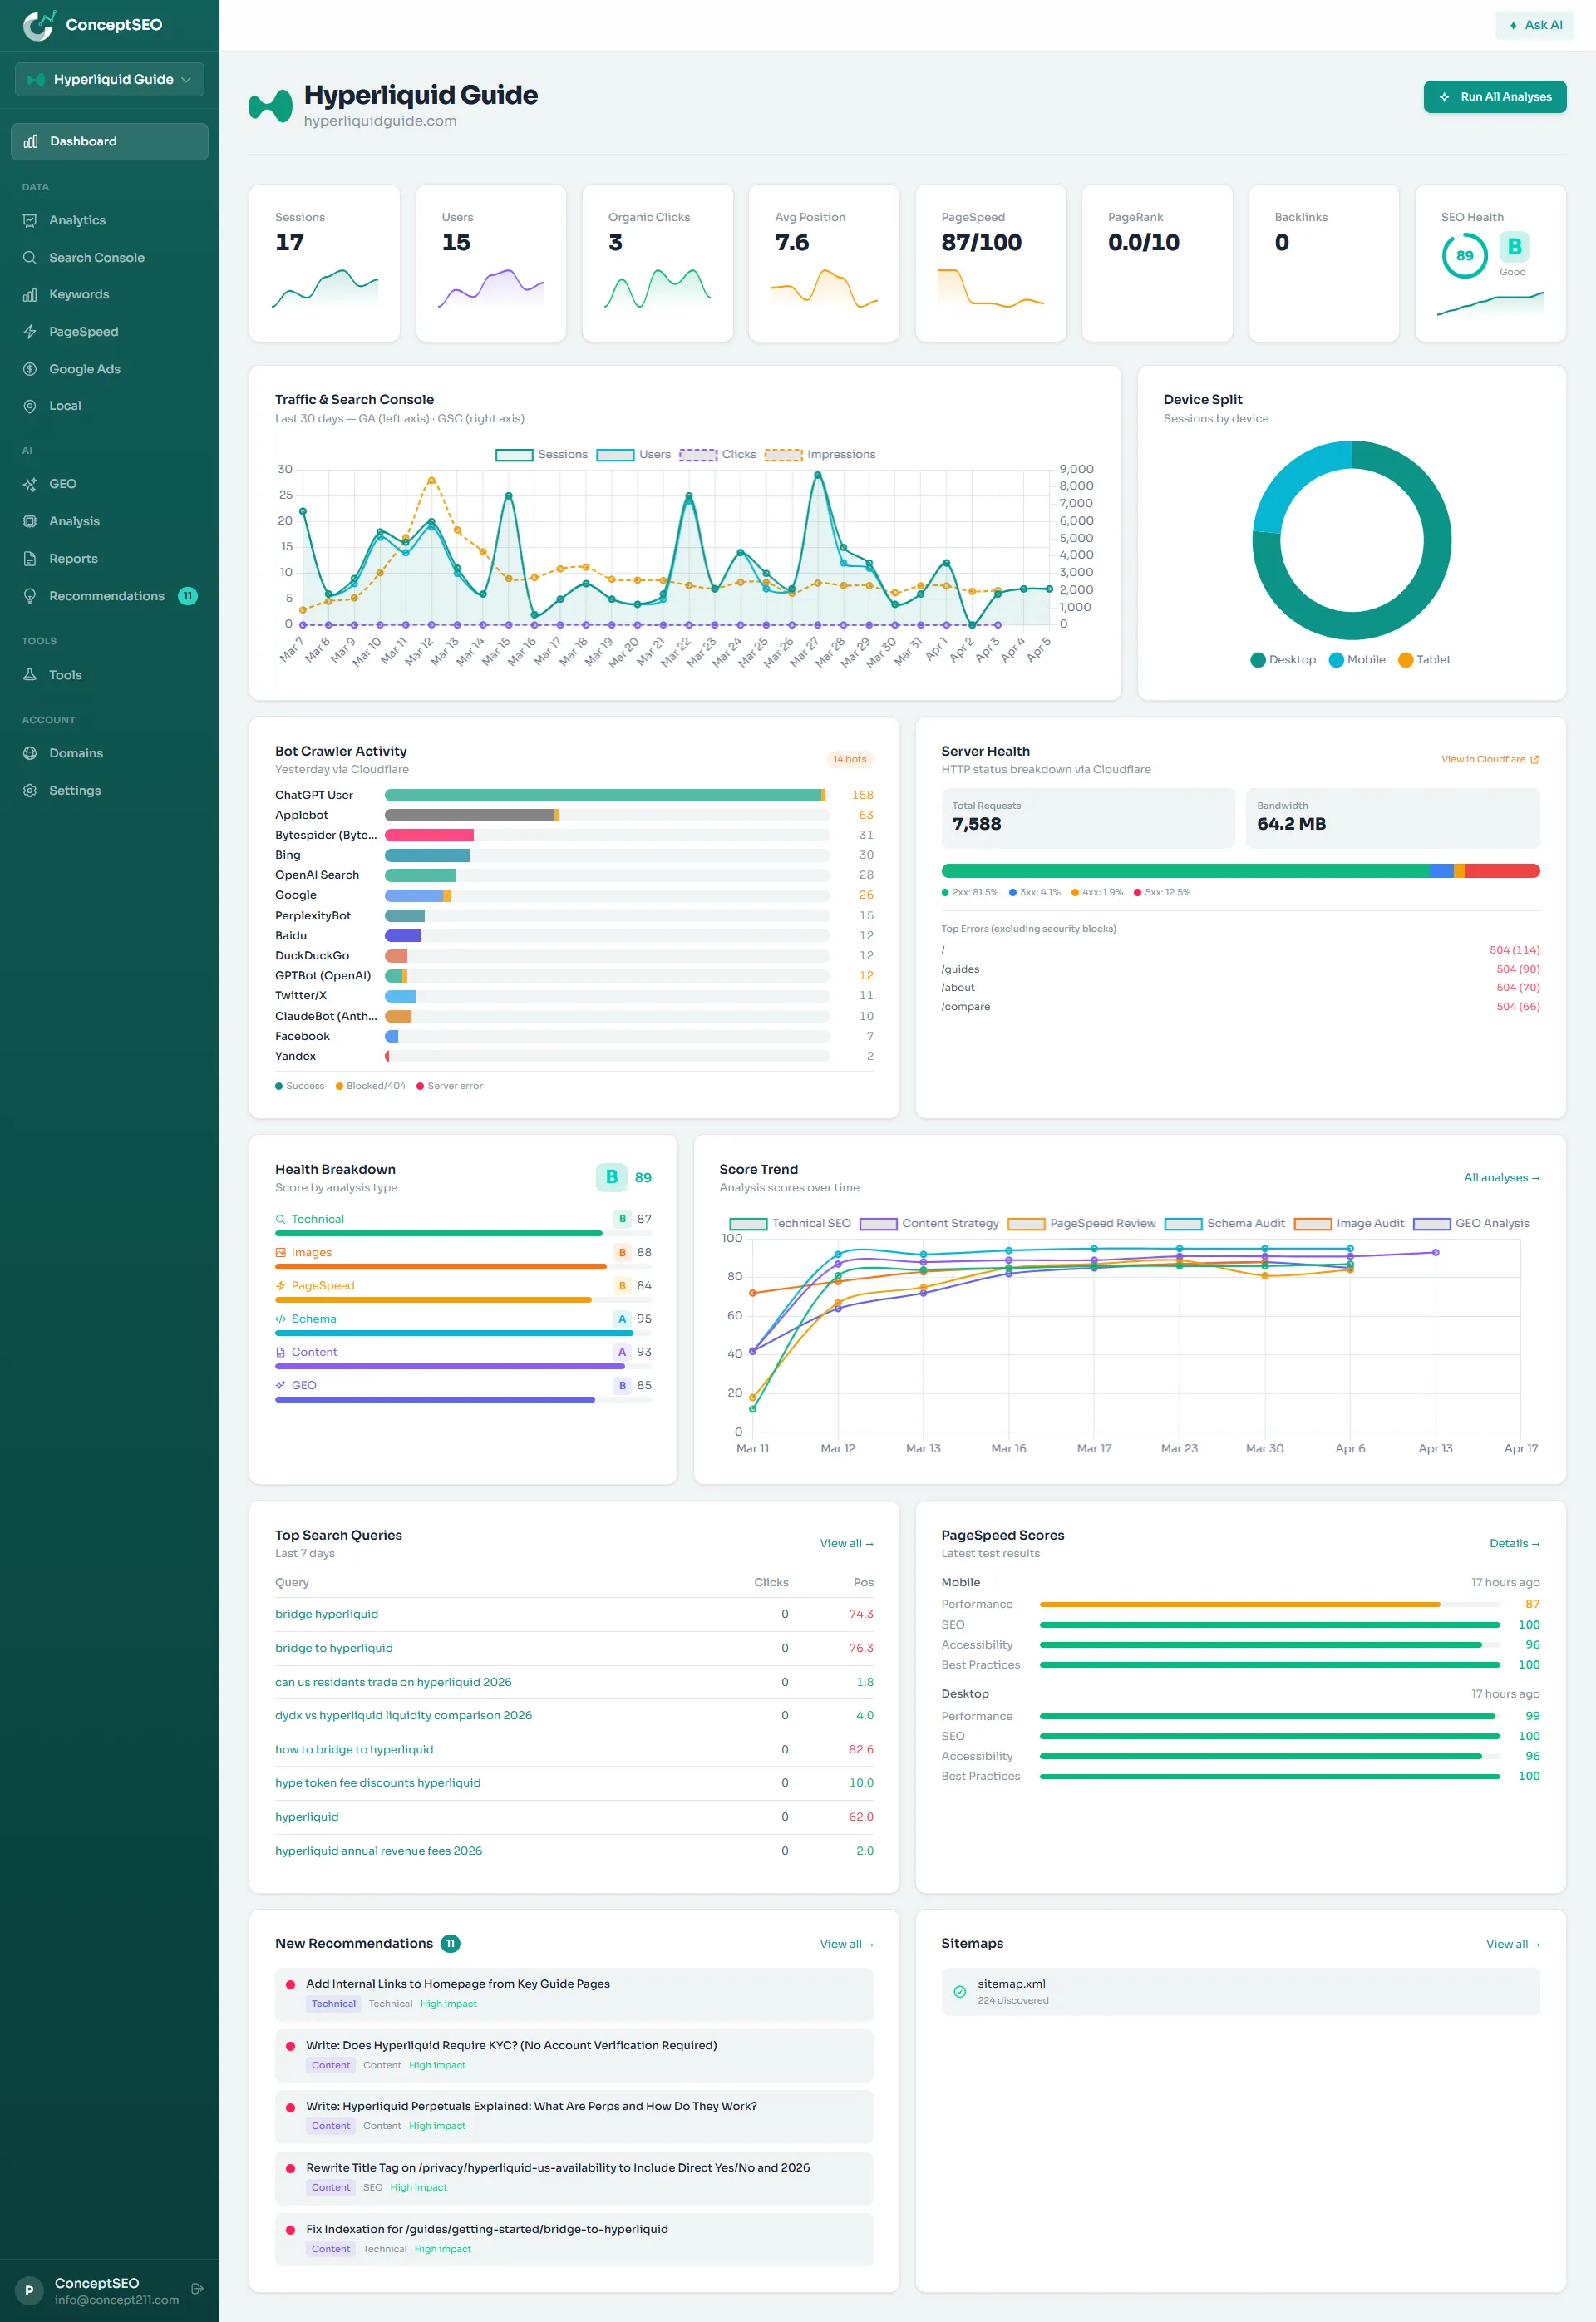Open the Google Ads menu item

click(110, 369)
